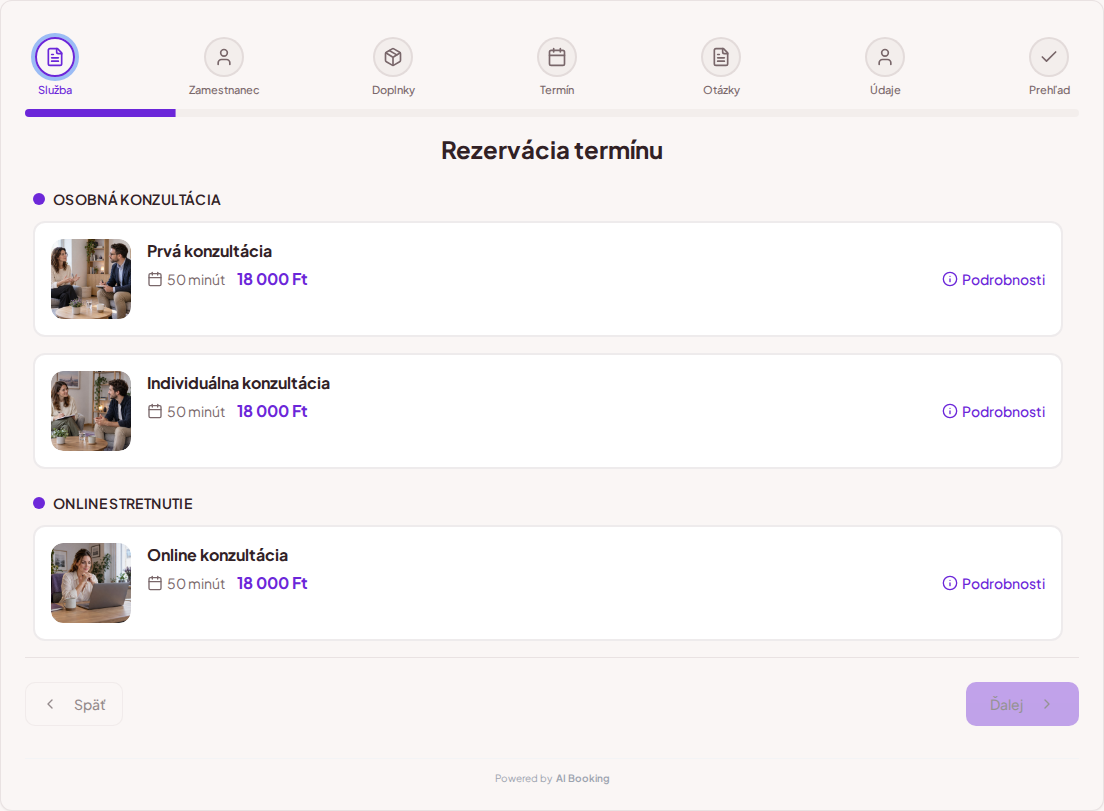This screenshot has width=1104, height=811.
Task: Click info icon beside Online konzultácia Podrobnosti
Action: click(x=950, y=583)
